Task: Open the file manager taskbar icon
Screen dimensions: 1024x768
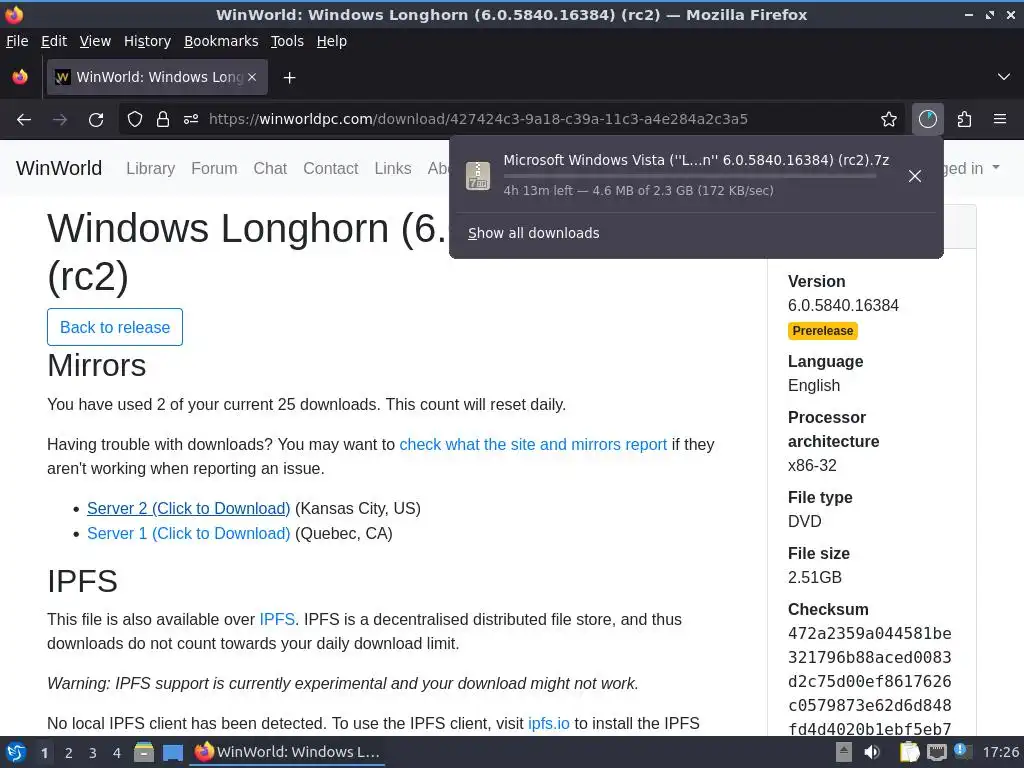Action: 144,752
